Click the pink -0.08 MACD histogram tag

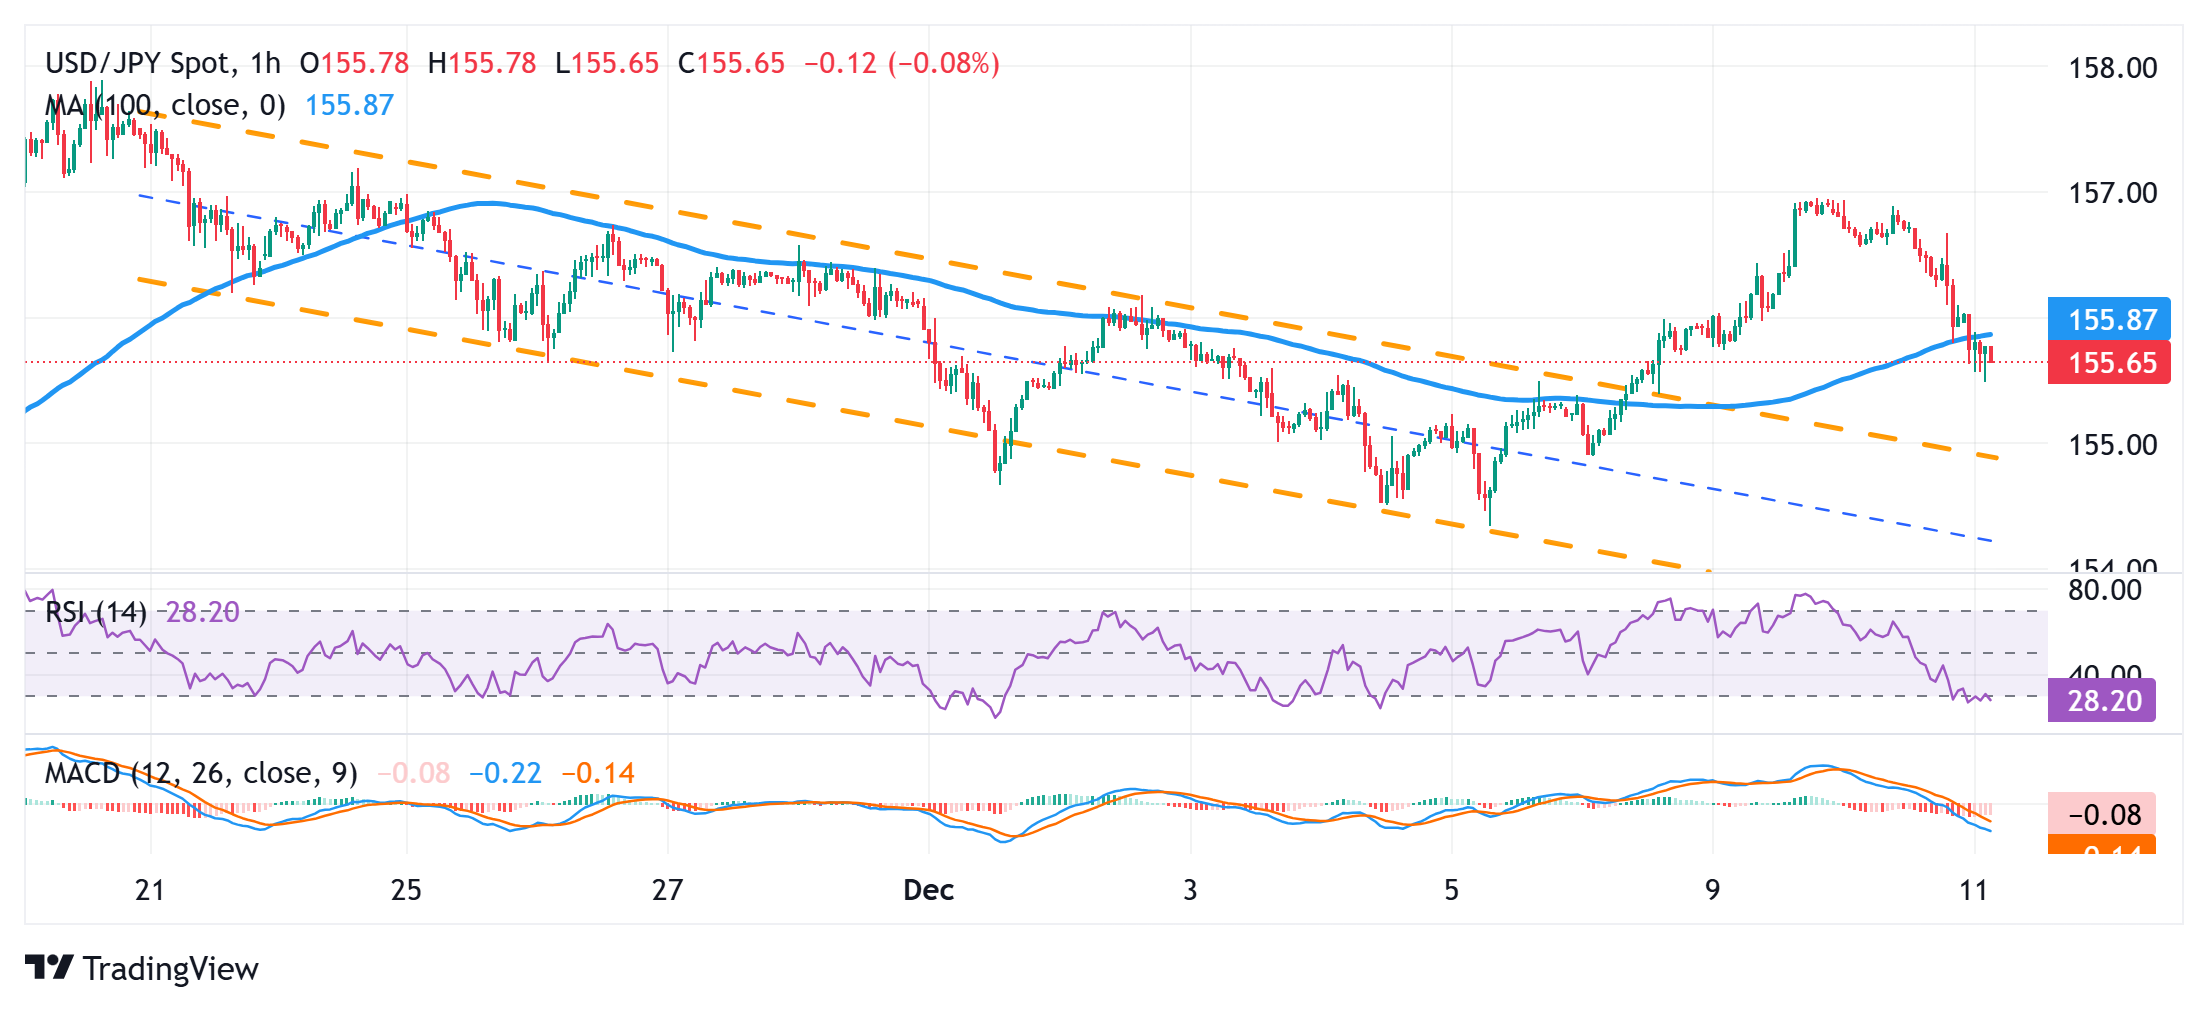point(2101,814)
